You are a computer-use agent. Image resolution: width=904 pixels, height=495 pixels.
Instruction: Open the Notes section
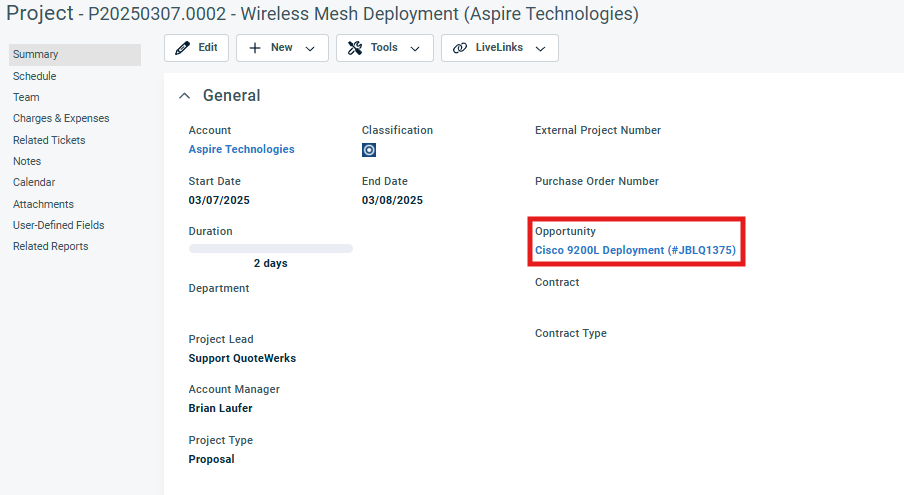click(28, 161)
